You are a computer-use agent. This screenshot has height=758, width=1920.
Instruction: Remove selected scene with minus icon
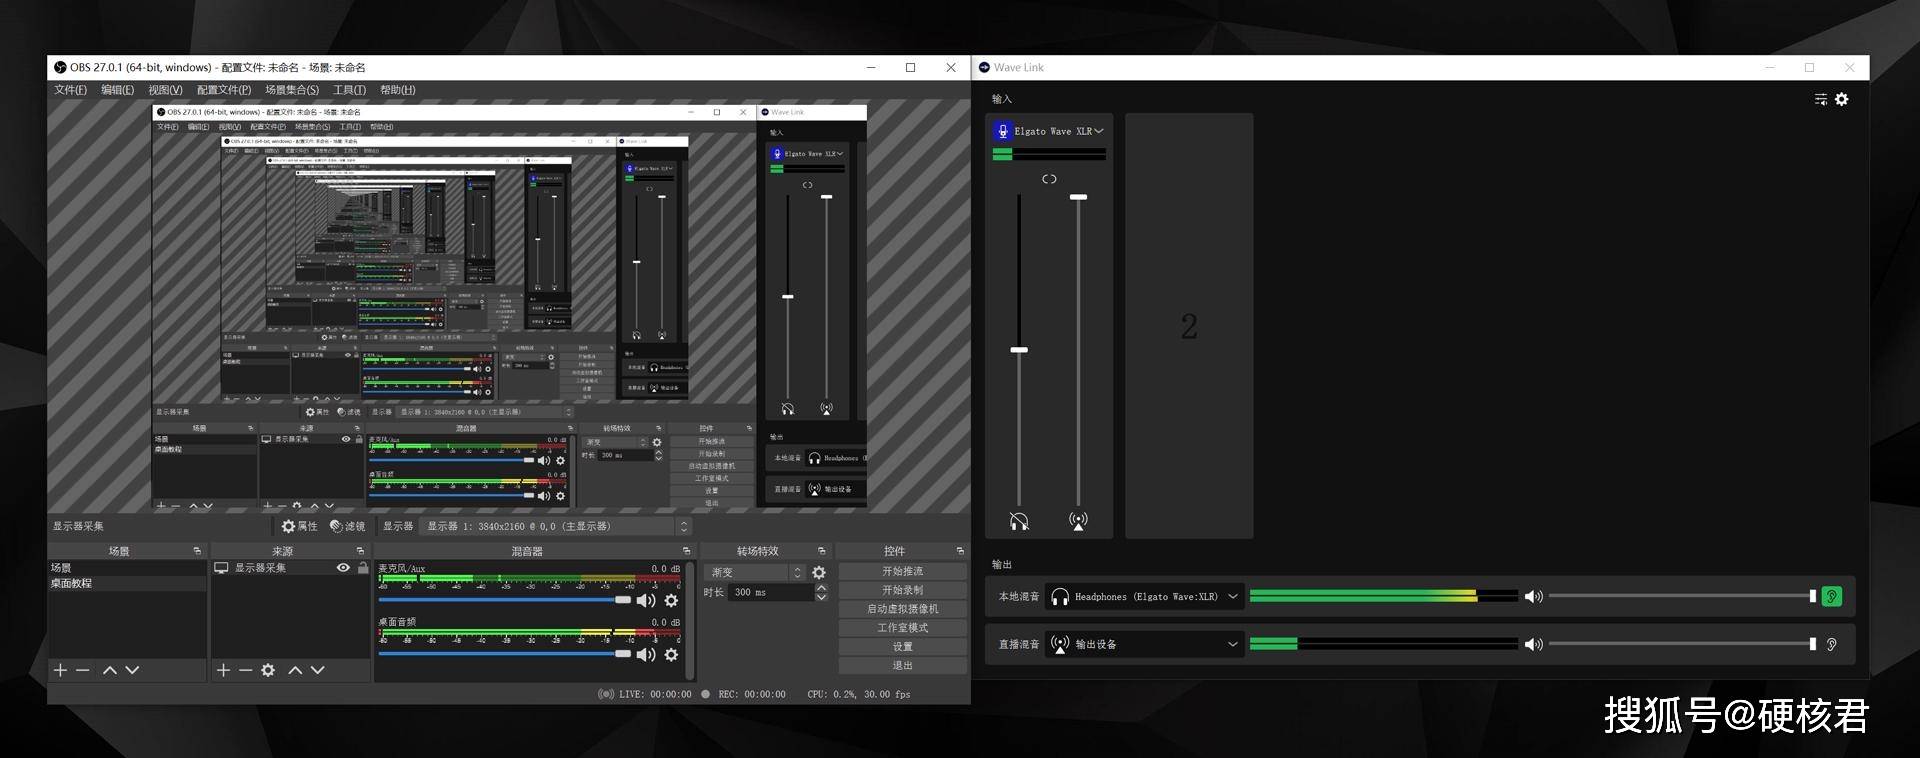tap(83, 670)
